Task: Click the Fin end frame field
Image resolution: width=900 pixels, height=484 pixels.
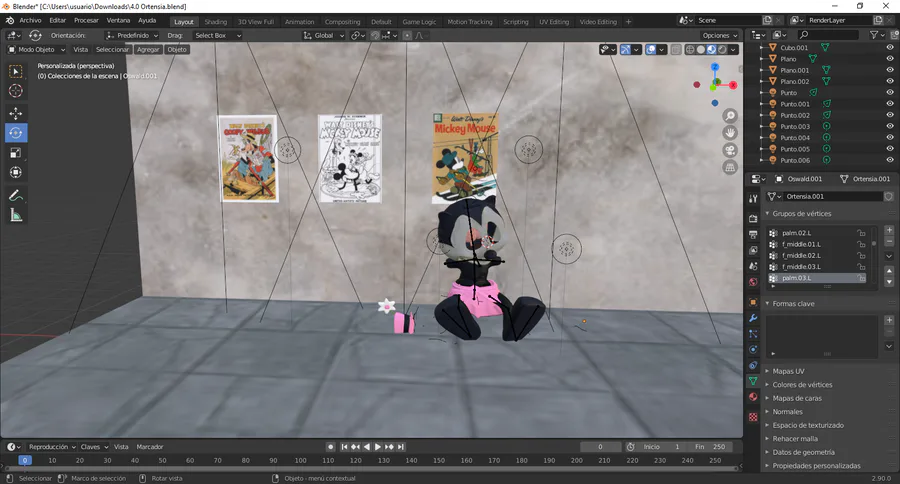Action: 711,447
